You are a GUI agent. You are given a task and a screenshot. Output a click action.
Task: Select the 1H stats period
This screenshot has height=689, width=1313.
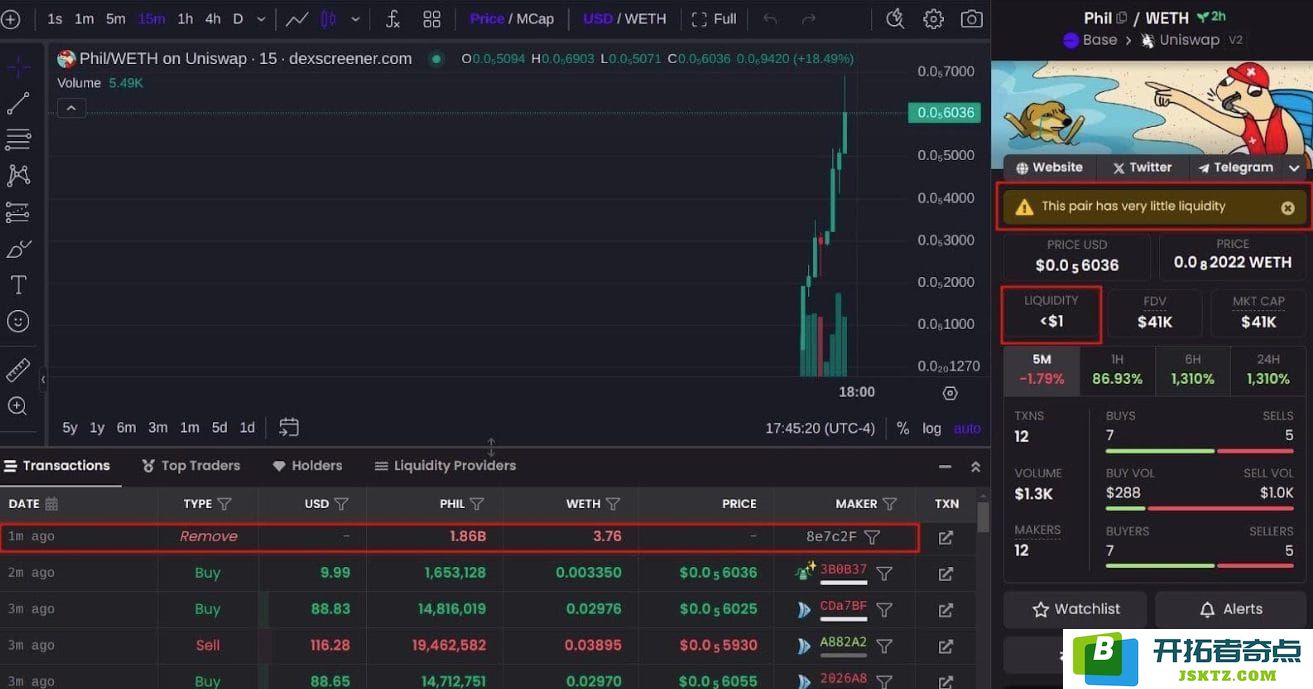(x=1118, y=370)
